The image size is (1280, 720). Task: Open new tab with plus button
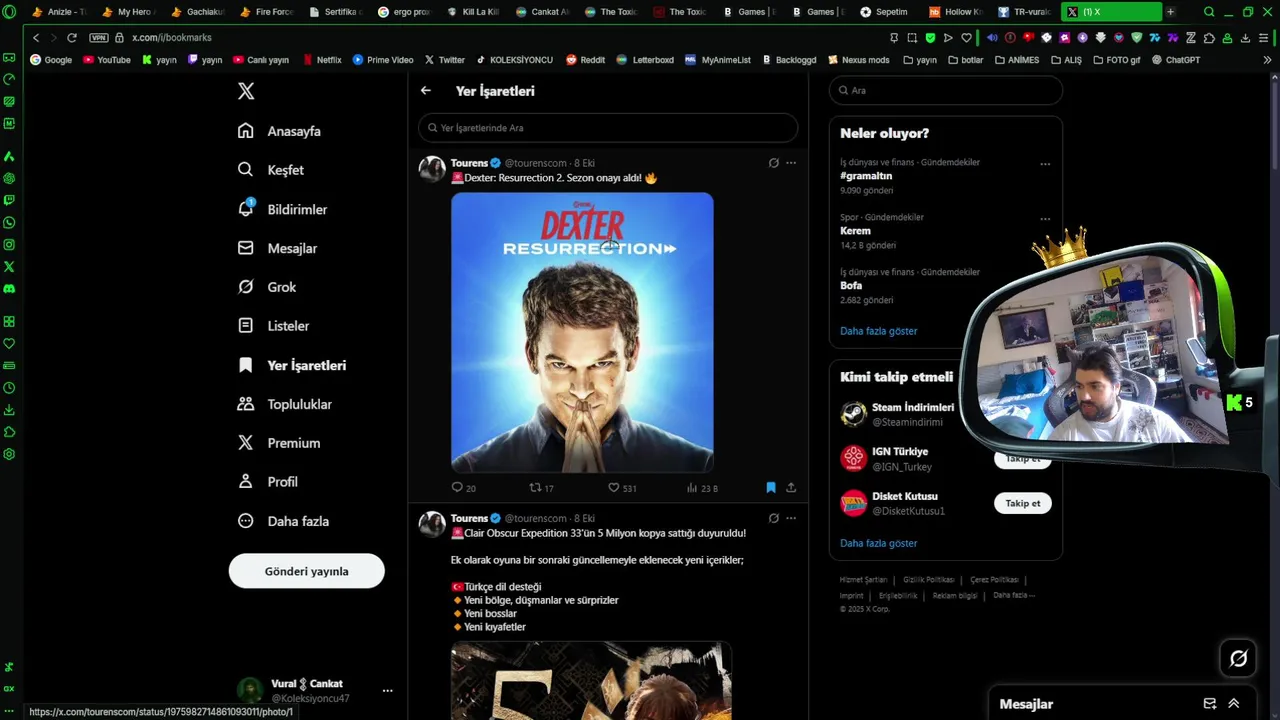pos(1170,12)
